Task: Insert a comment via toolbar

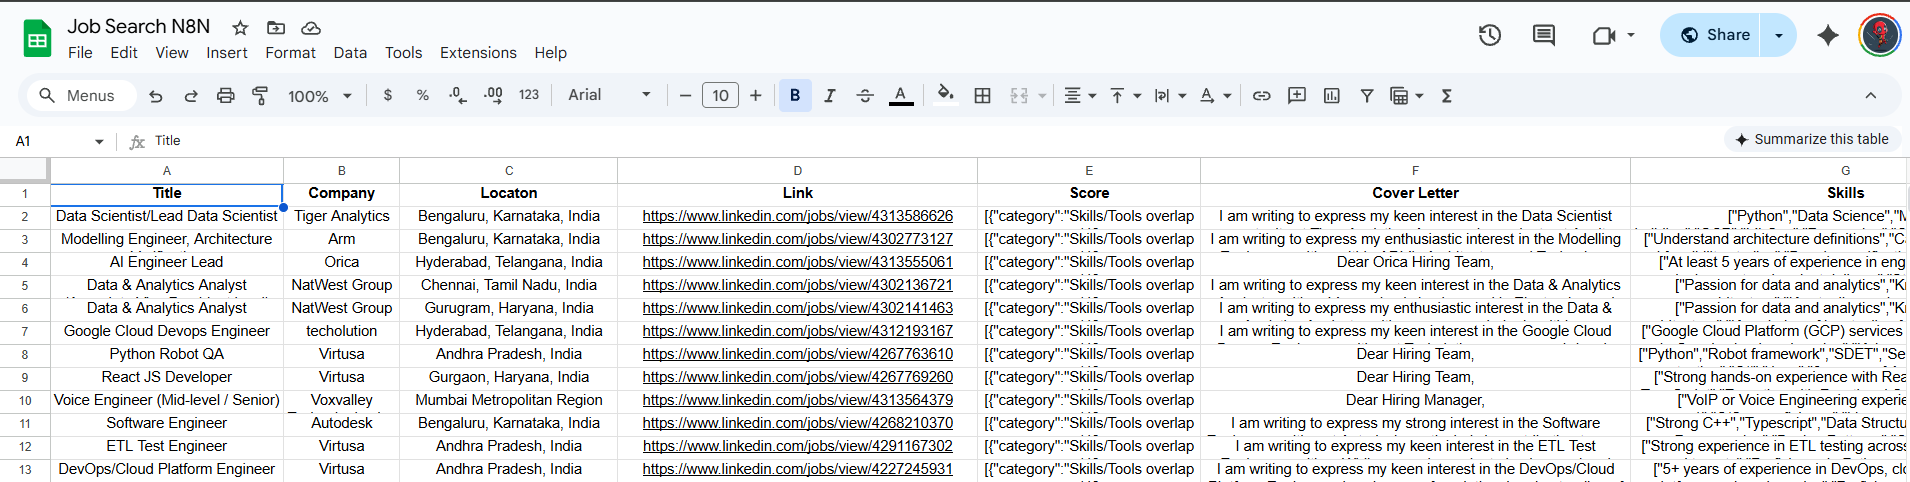Action: [x=1297, y=96]
